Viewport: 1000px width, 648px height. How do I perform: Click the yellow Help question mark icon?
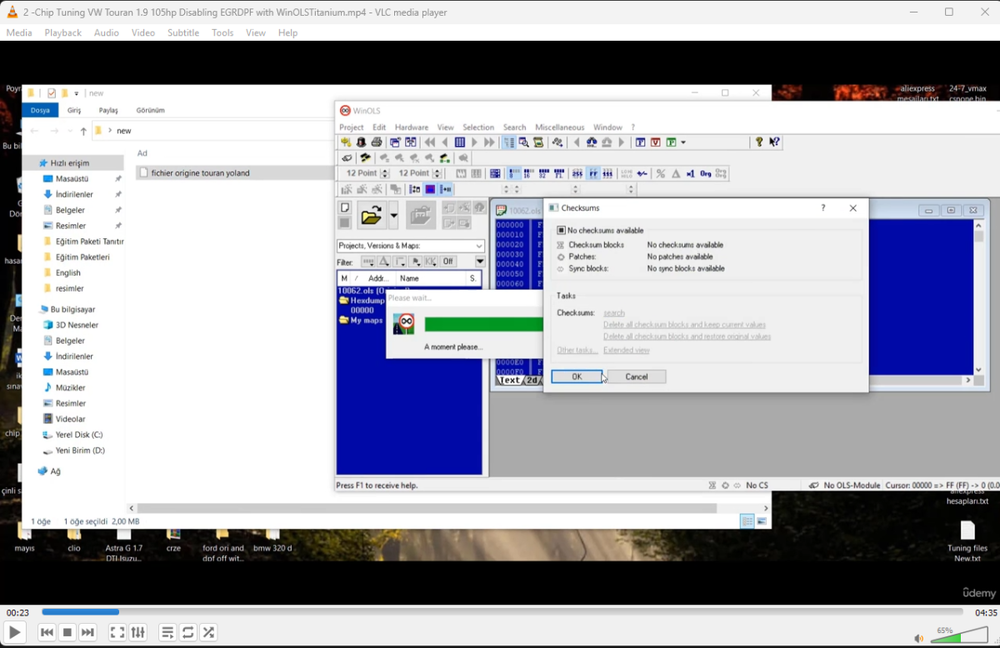coord(759,142)
